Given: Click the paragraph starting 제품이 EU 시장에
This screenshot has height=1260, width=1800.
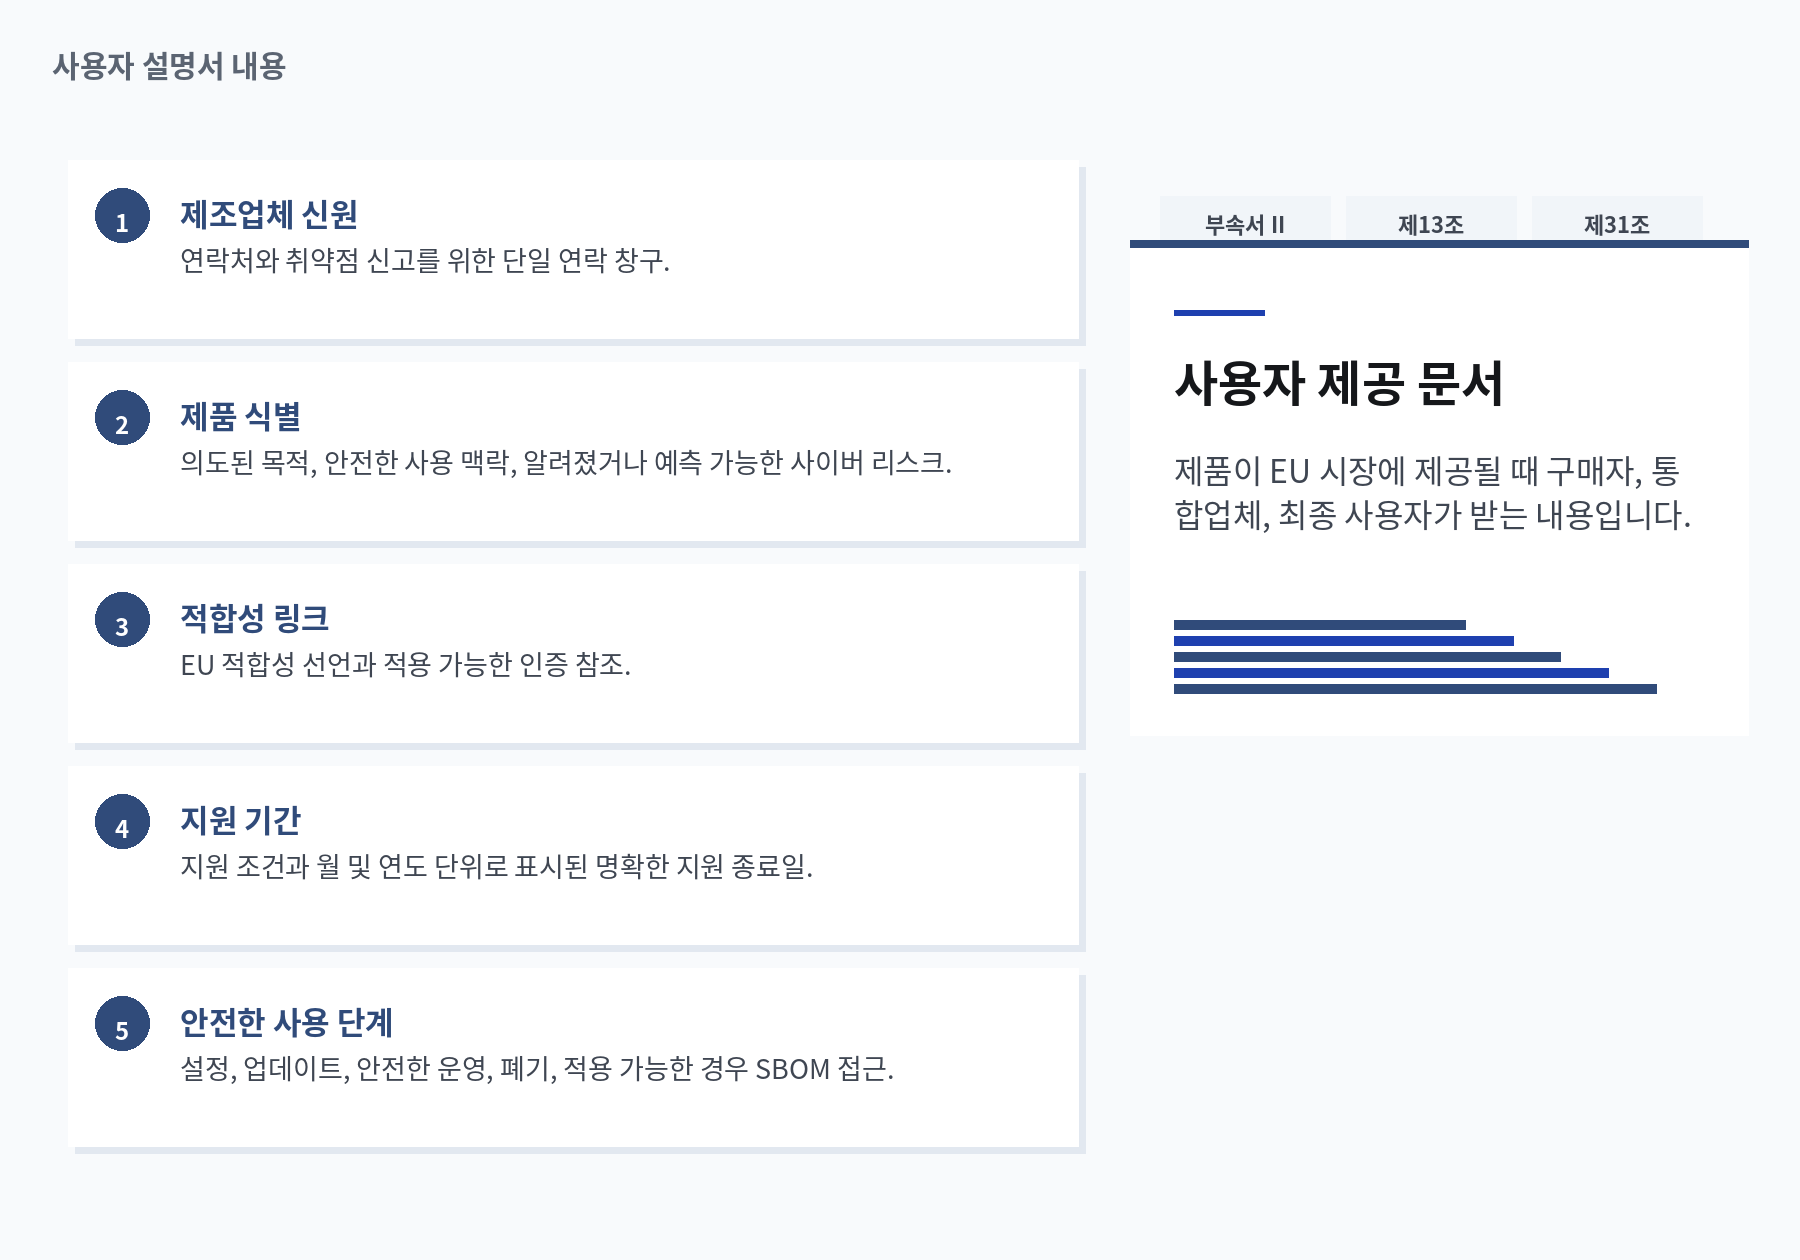Looking at the screenshot, I should 1432,493.
